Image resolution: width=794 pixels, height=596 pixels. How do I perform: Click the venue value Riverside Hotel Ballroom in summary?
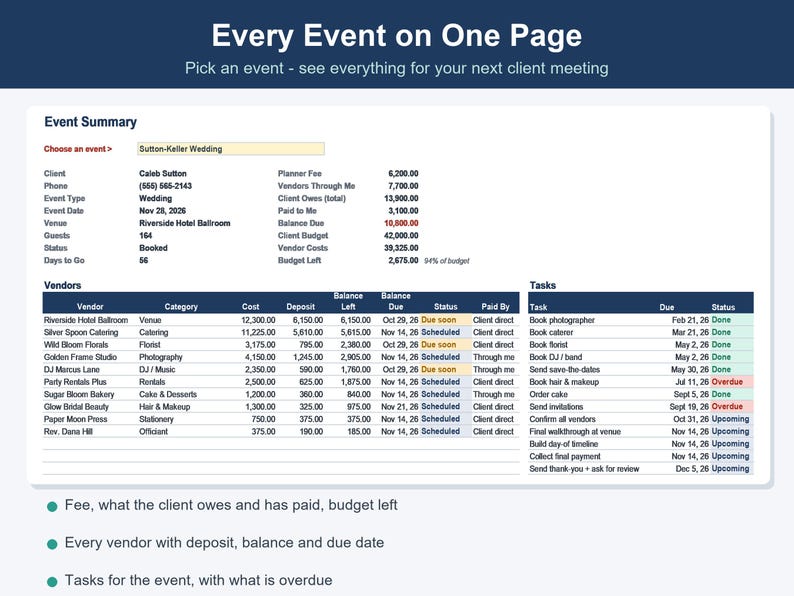click(184, 223)
